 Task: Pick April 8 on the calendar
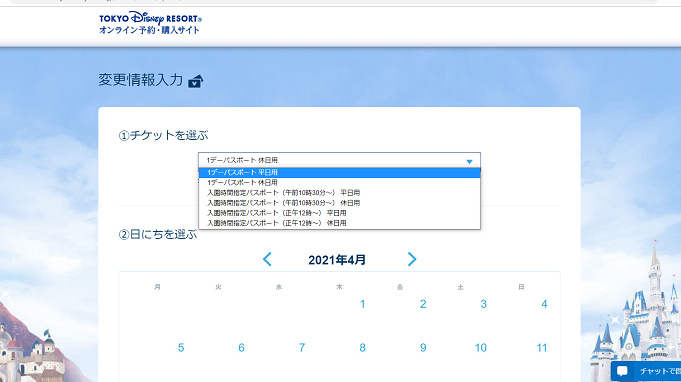[362, 348]
